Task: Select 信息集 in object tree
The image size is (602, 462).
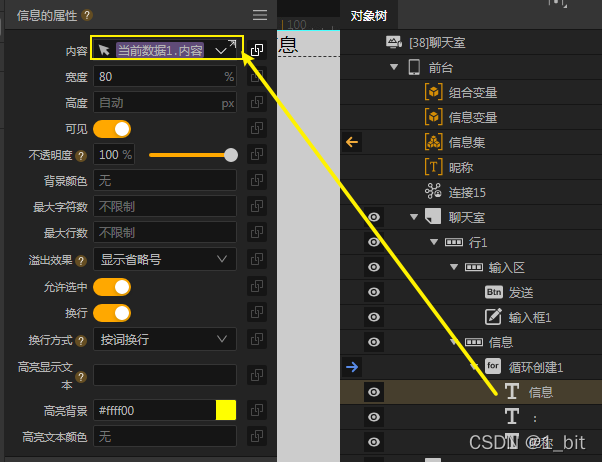Action: pos(467,142)
